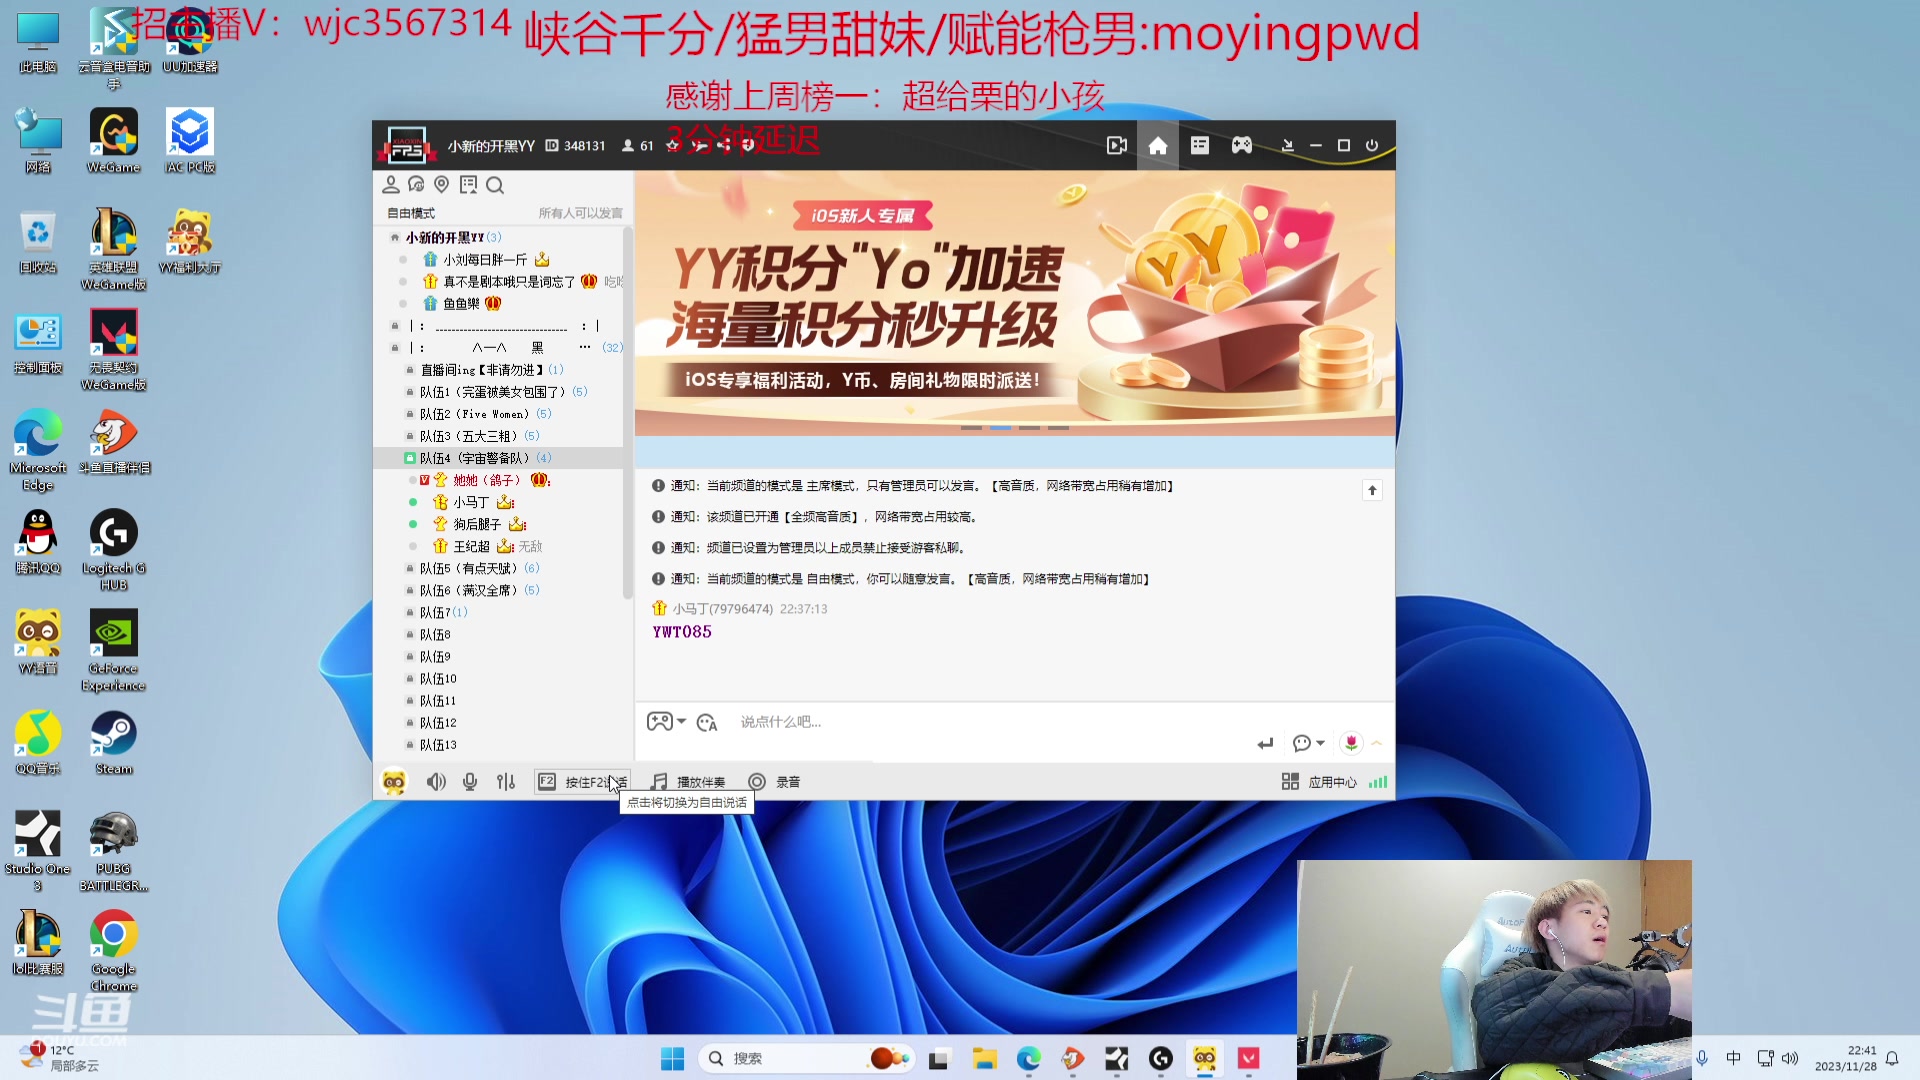Open the chat bubble options dropdown
The height and width of the screenshot is (1080, 1920).
tap(1308, 743)
